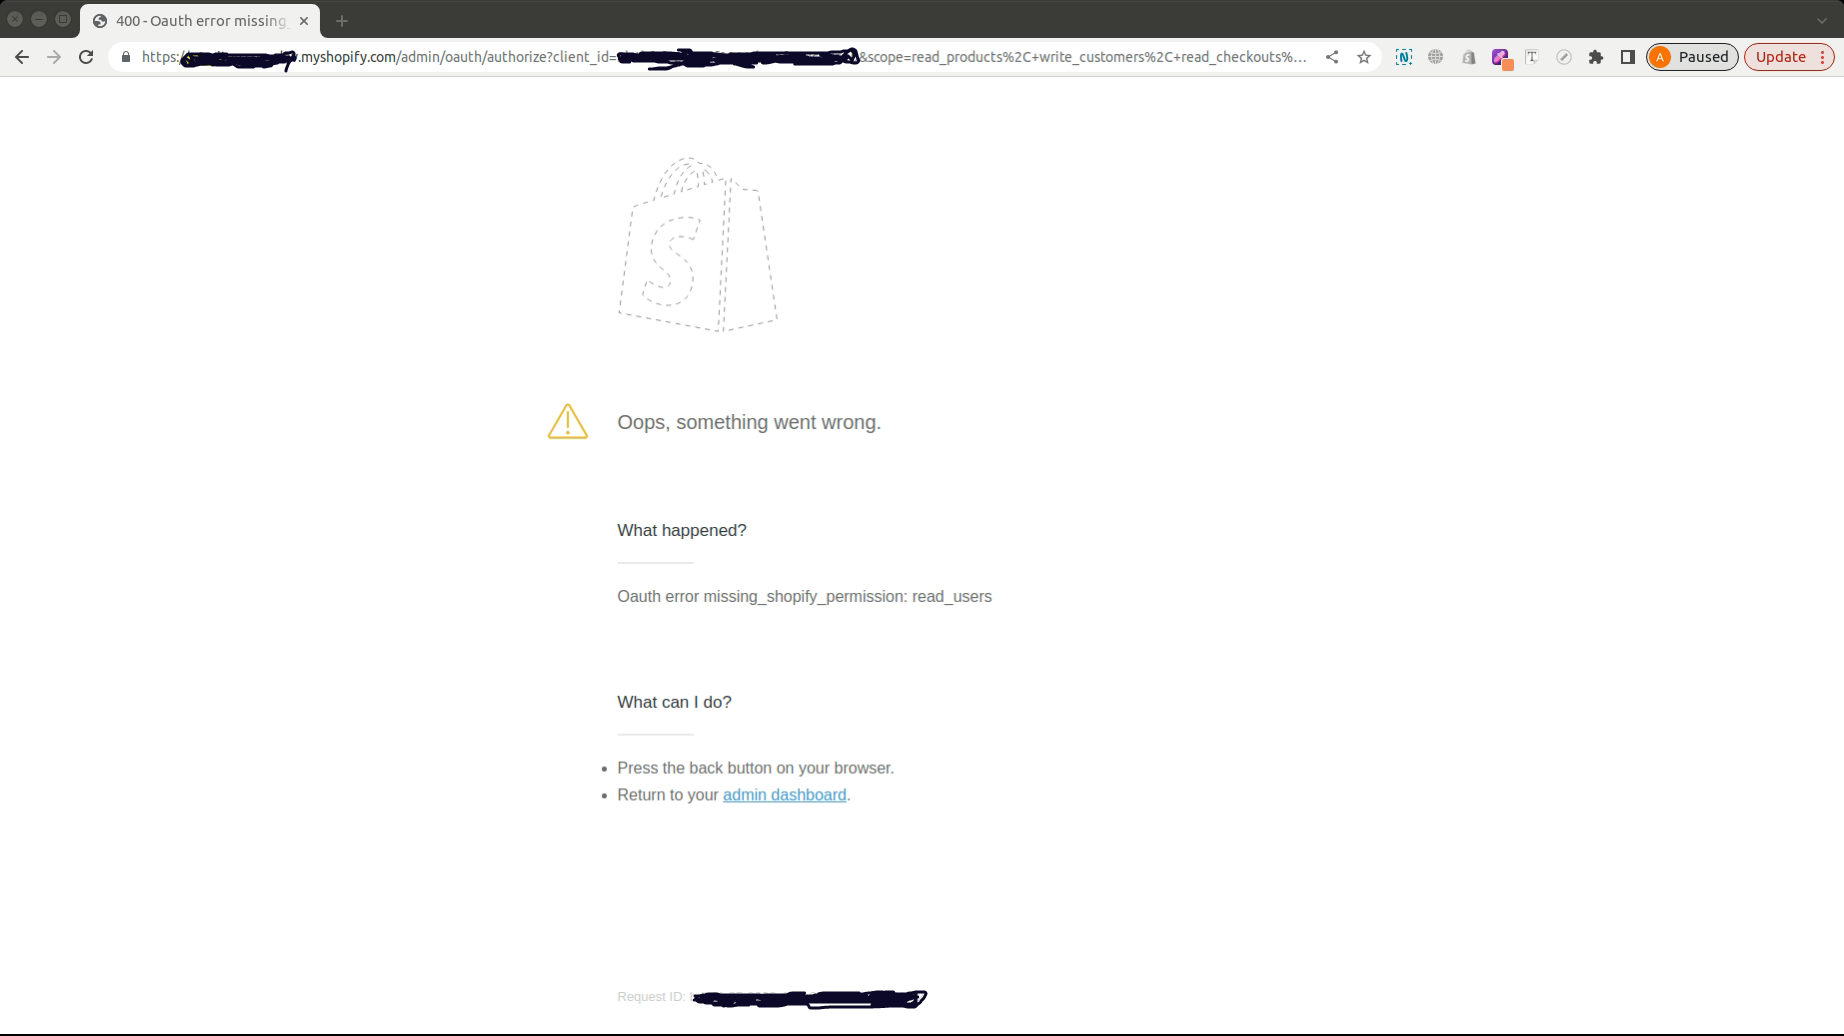Open the Extensions puzzle piece menu

(1596, 57)
